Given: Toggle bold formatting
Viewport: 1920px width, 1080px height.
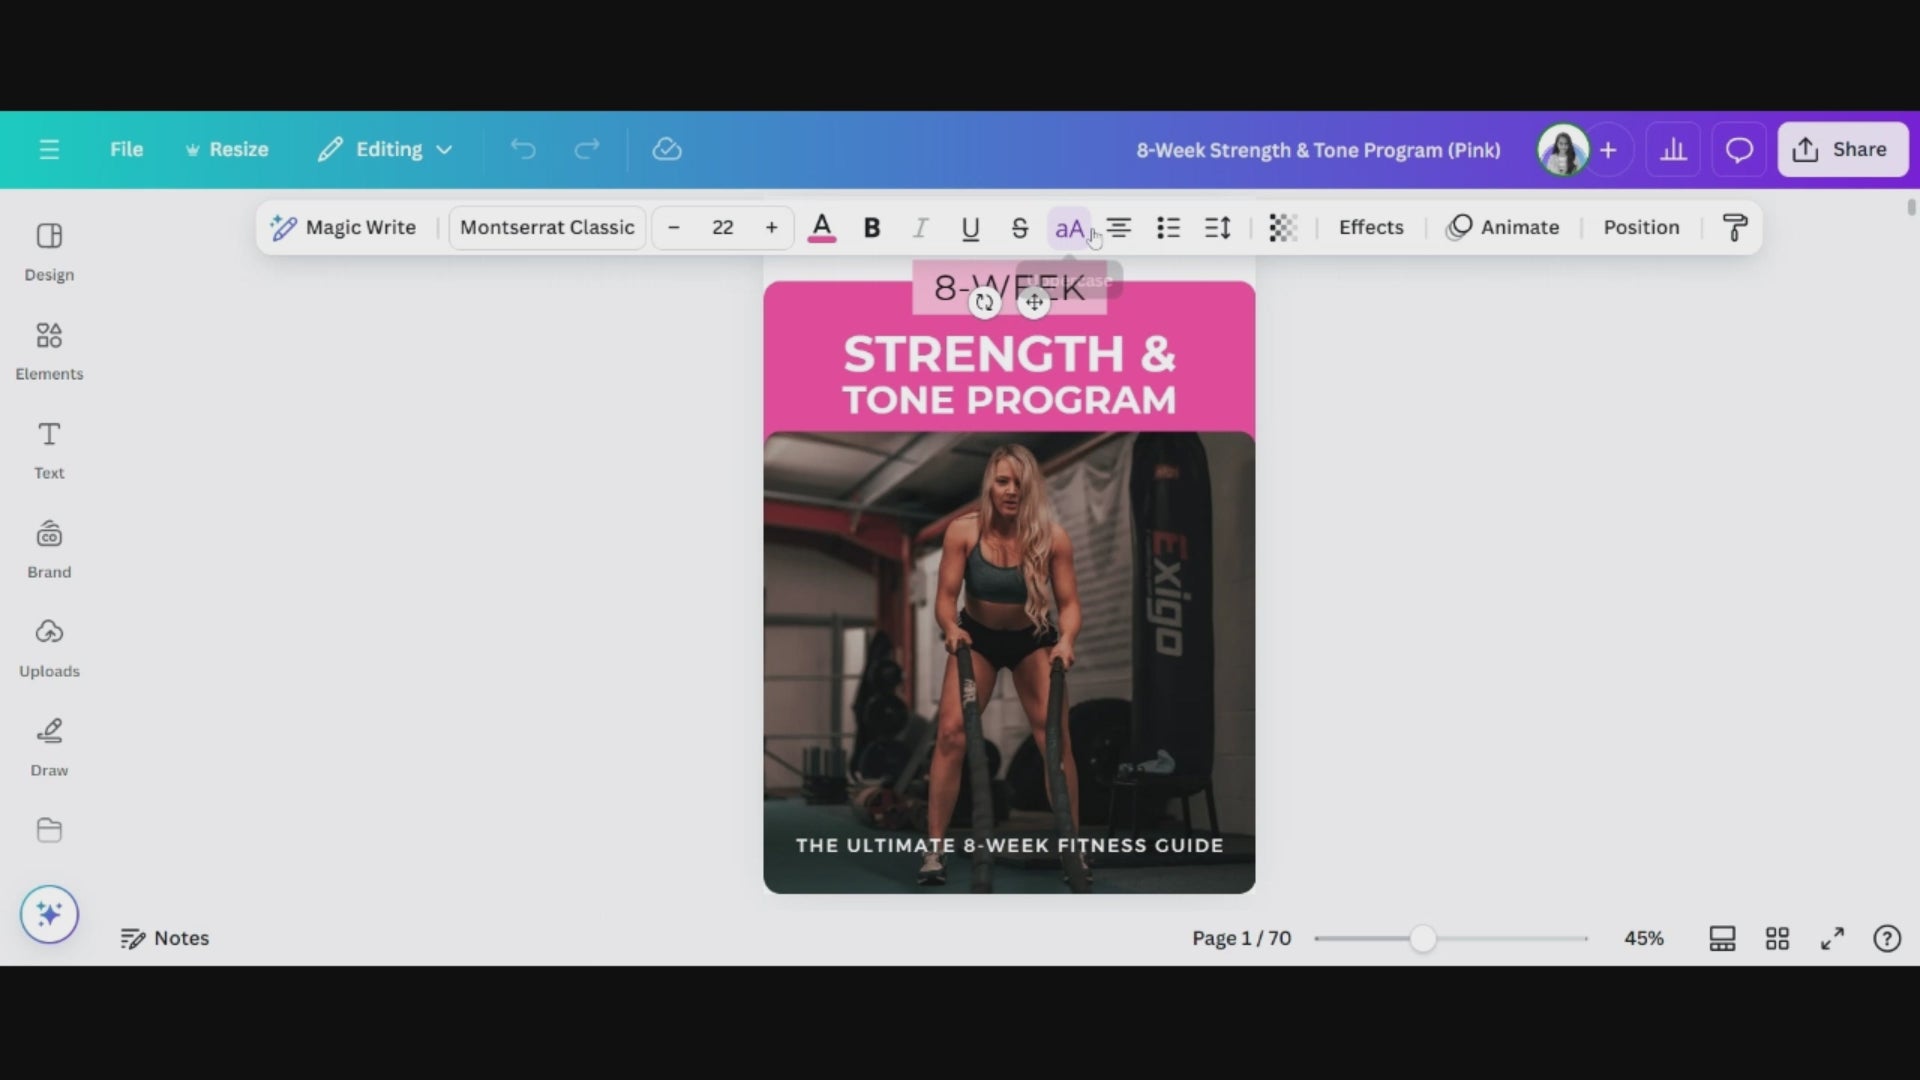Looking at the screenshot, I should coord(872,228).
